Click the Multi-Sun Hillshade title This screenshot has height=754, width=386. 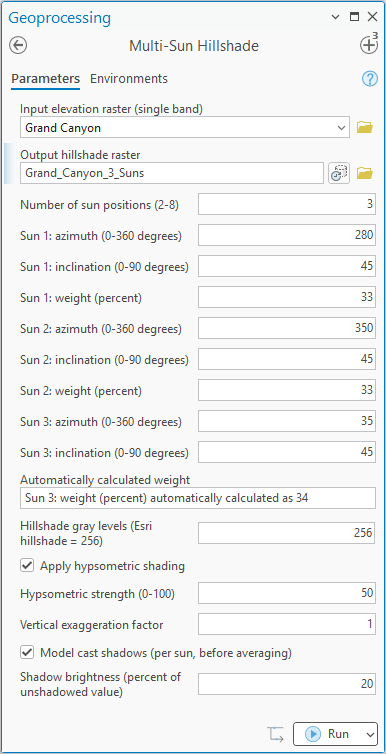tap(194, 46)
